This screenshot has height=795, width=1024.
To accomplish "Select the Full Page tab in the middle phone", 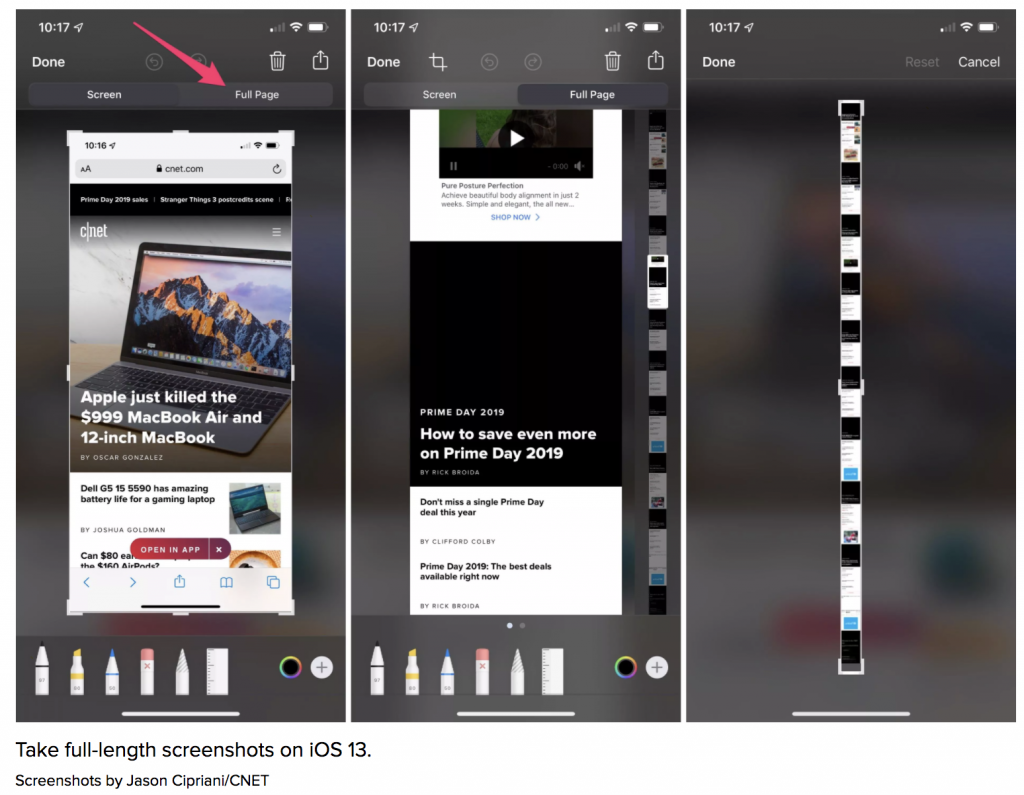I will point(592,95).
